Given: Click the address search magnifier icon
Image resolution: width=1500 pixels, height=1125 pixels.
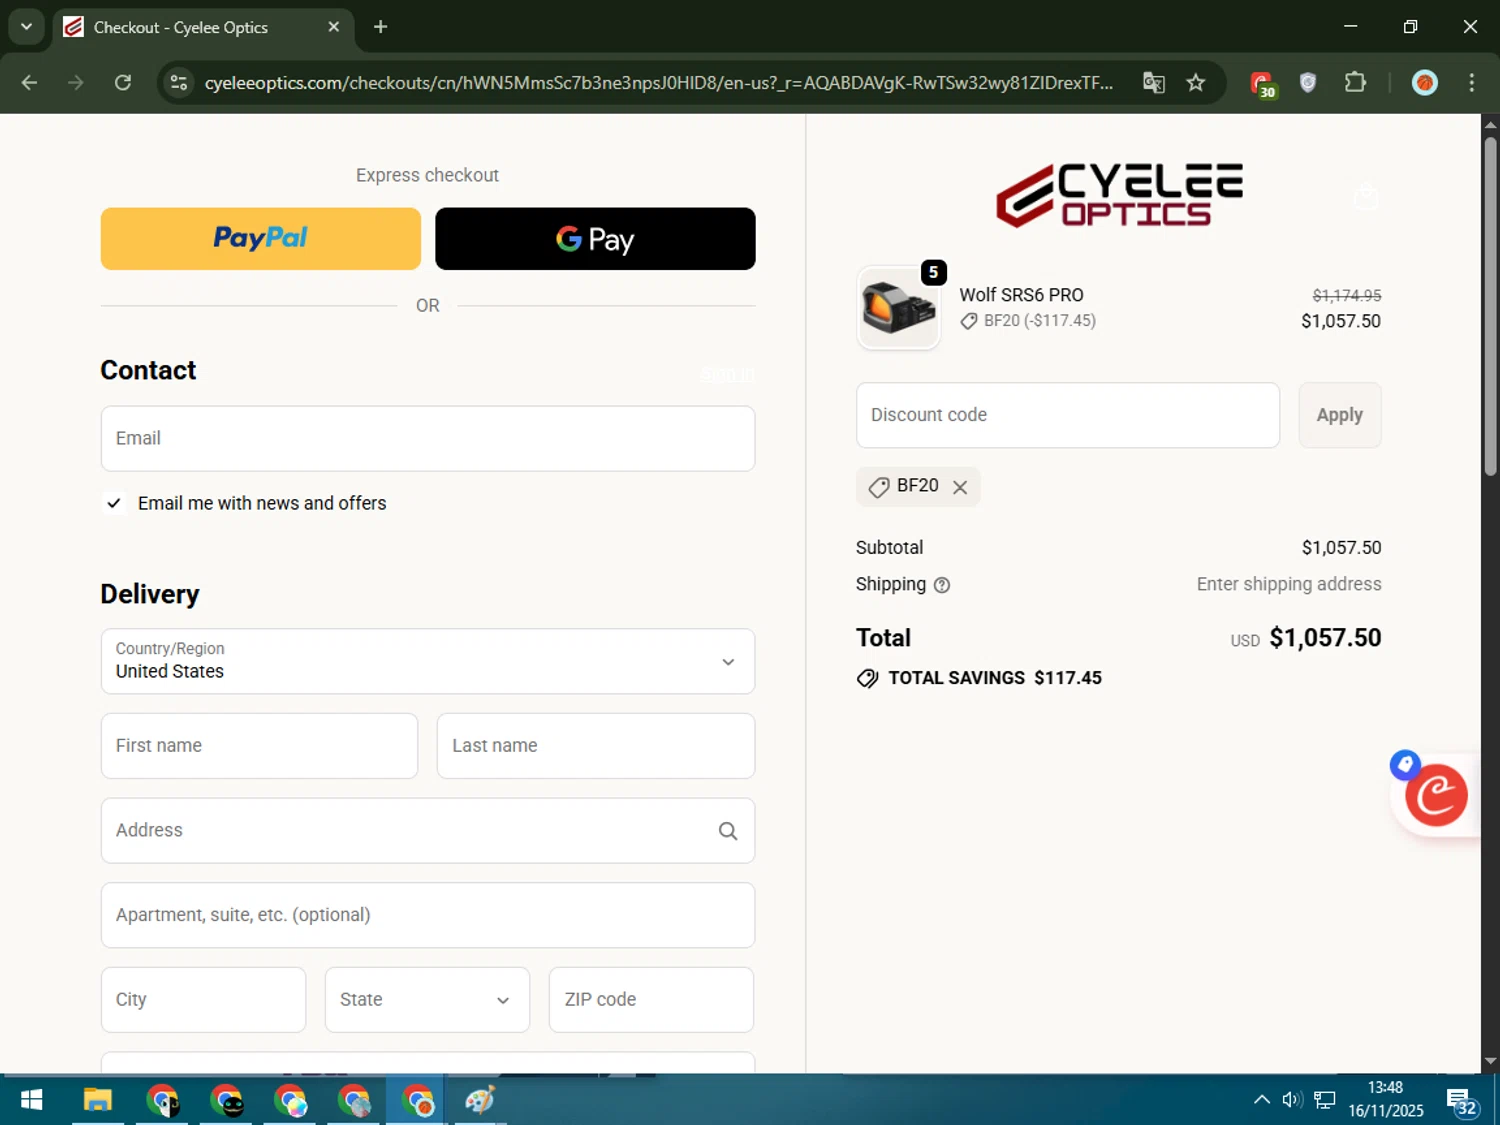Looking at the screenshot, I should click(728, 831).
